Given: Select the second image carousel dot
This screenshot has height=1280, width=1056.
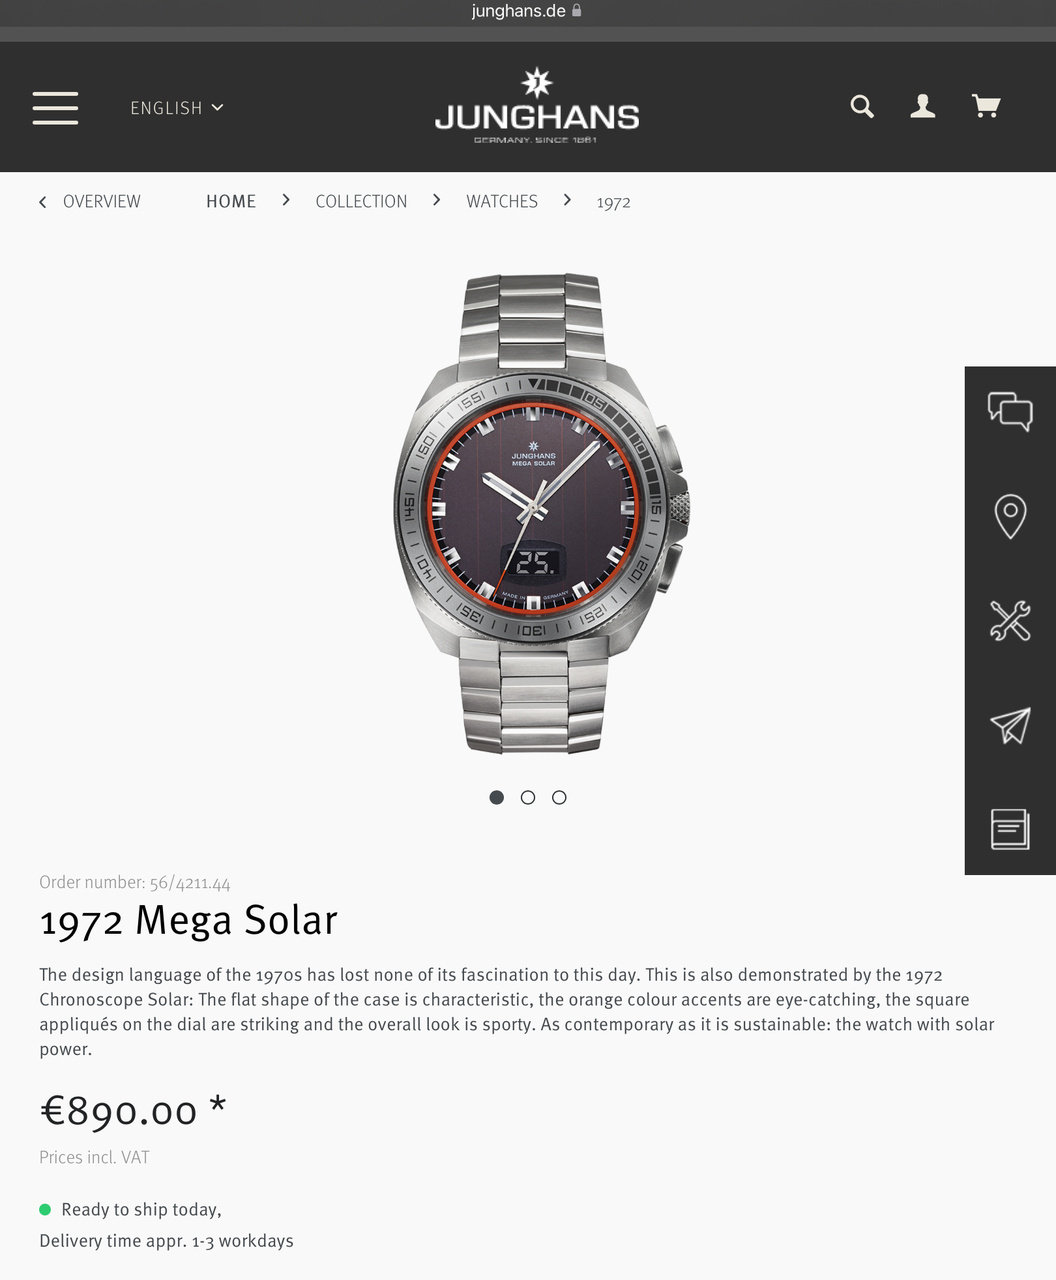Looking at the screenshot, I should click(528, 797).
